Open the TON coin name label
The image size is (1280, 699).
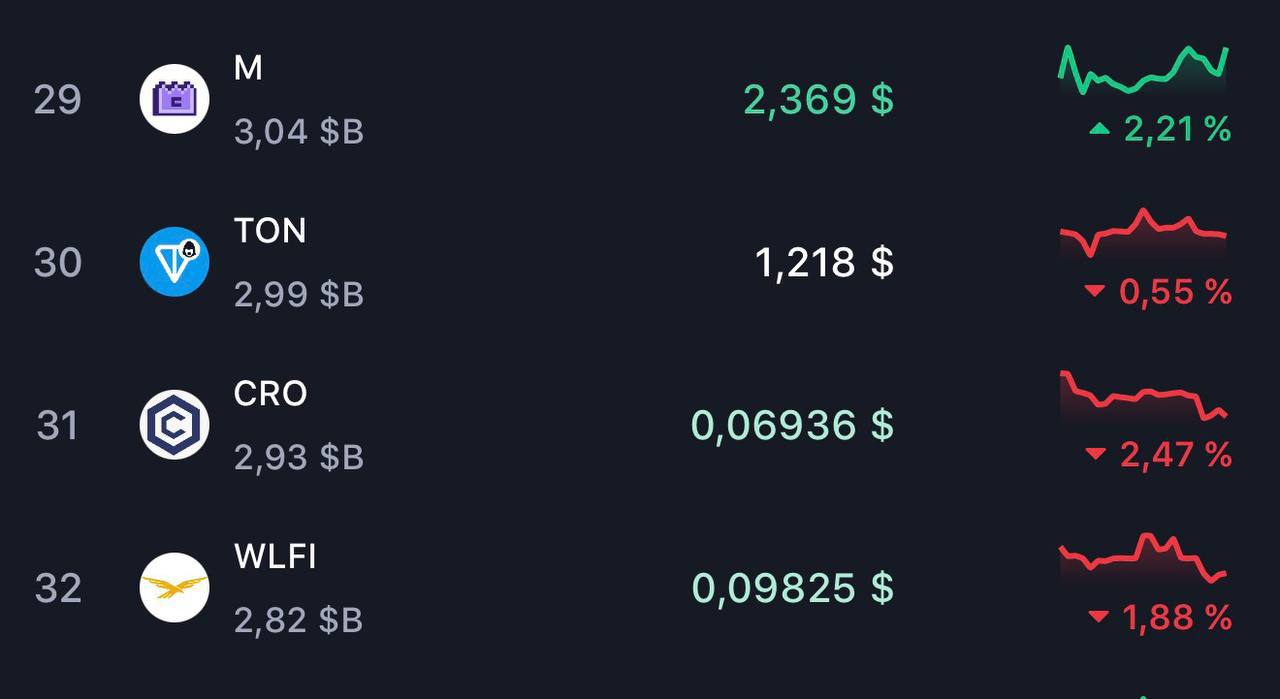[x=270, y=231]
